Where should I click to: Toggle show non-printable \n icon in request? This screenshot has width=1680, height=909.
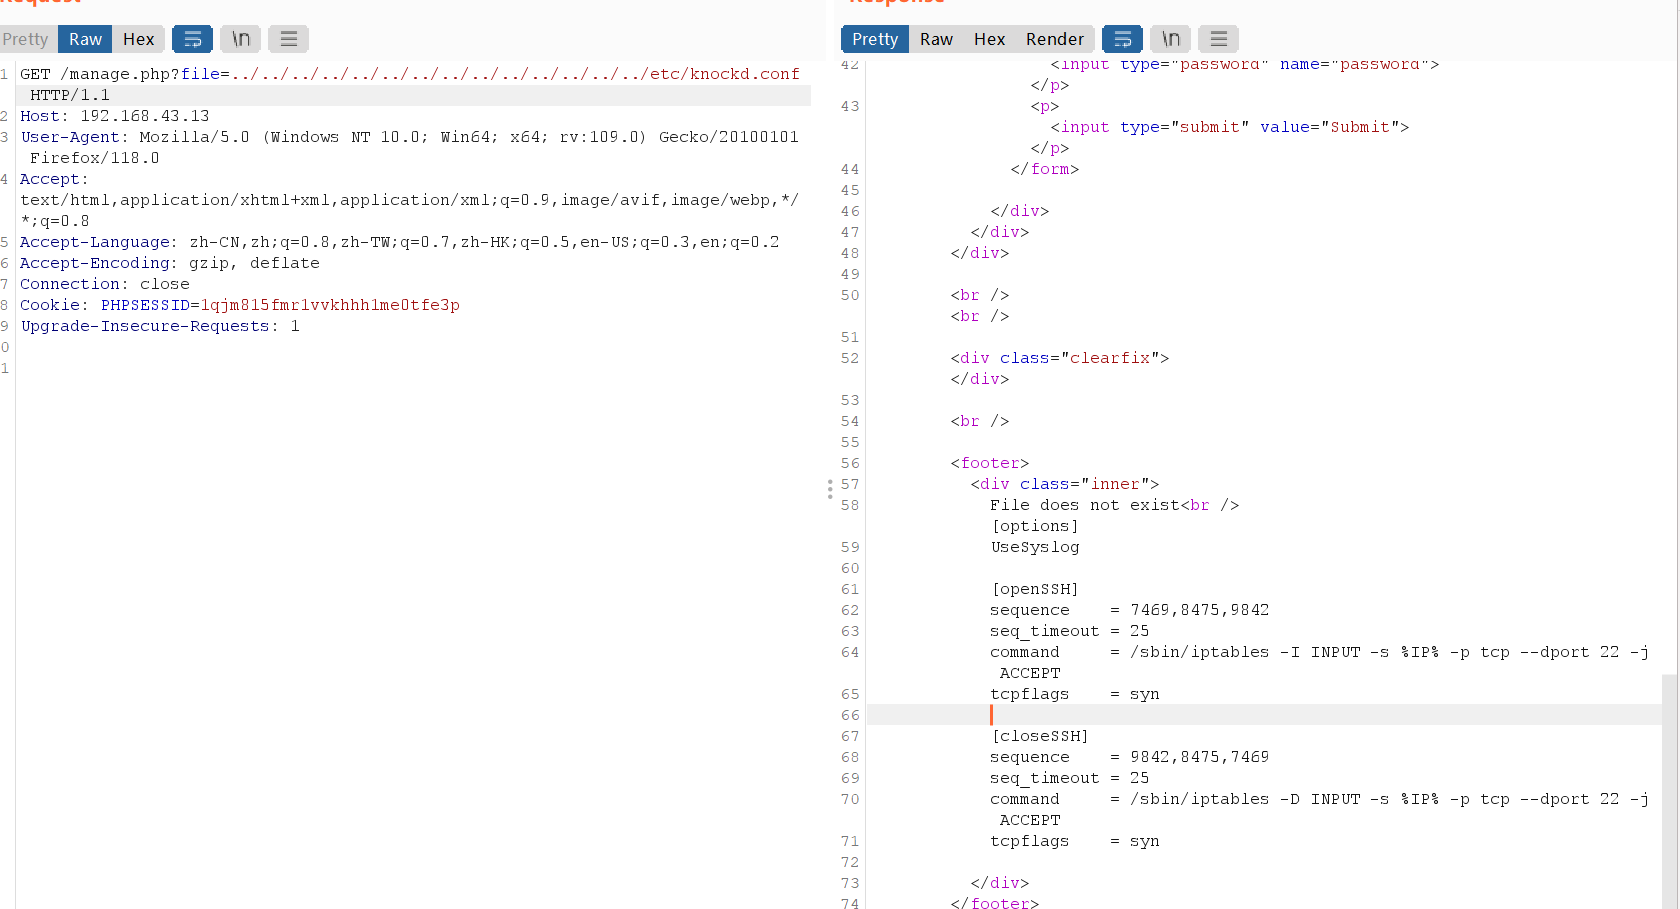click(240, 39)
